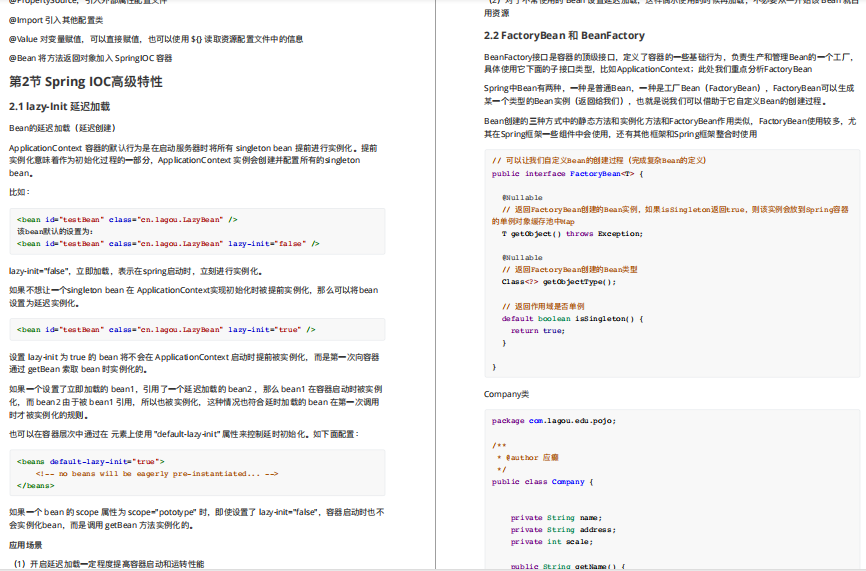Click the paragraph starting "ApplicationContext 容器的默认行为"
The width and height of the screenshot is (866, 571).
[193, 160]
